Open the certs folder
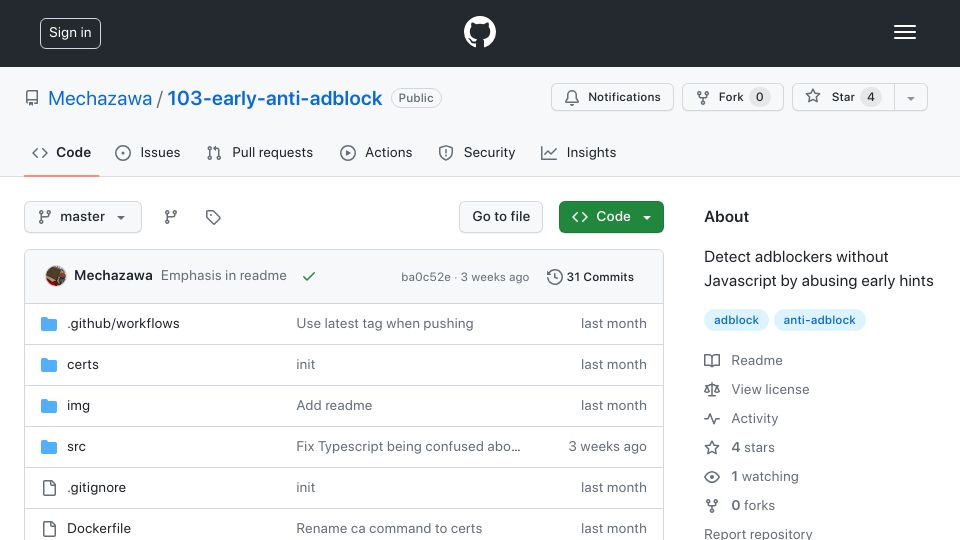960x540 pixels. point(83,364)
